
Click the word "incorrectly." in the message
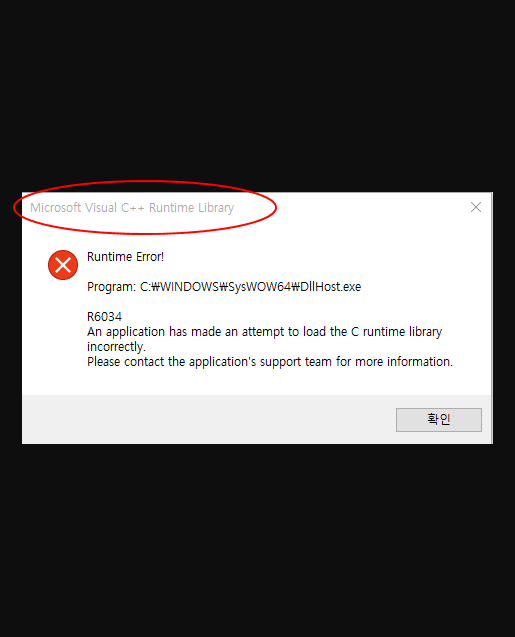[x=116, y=347]
